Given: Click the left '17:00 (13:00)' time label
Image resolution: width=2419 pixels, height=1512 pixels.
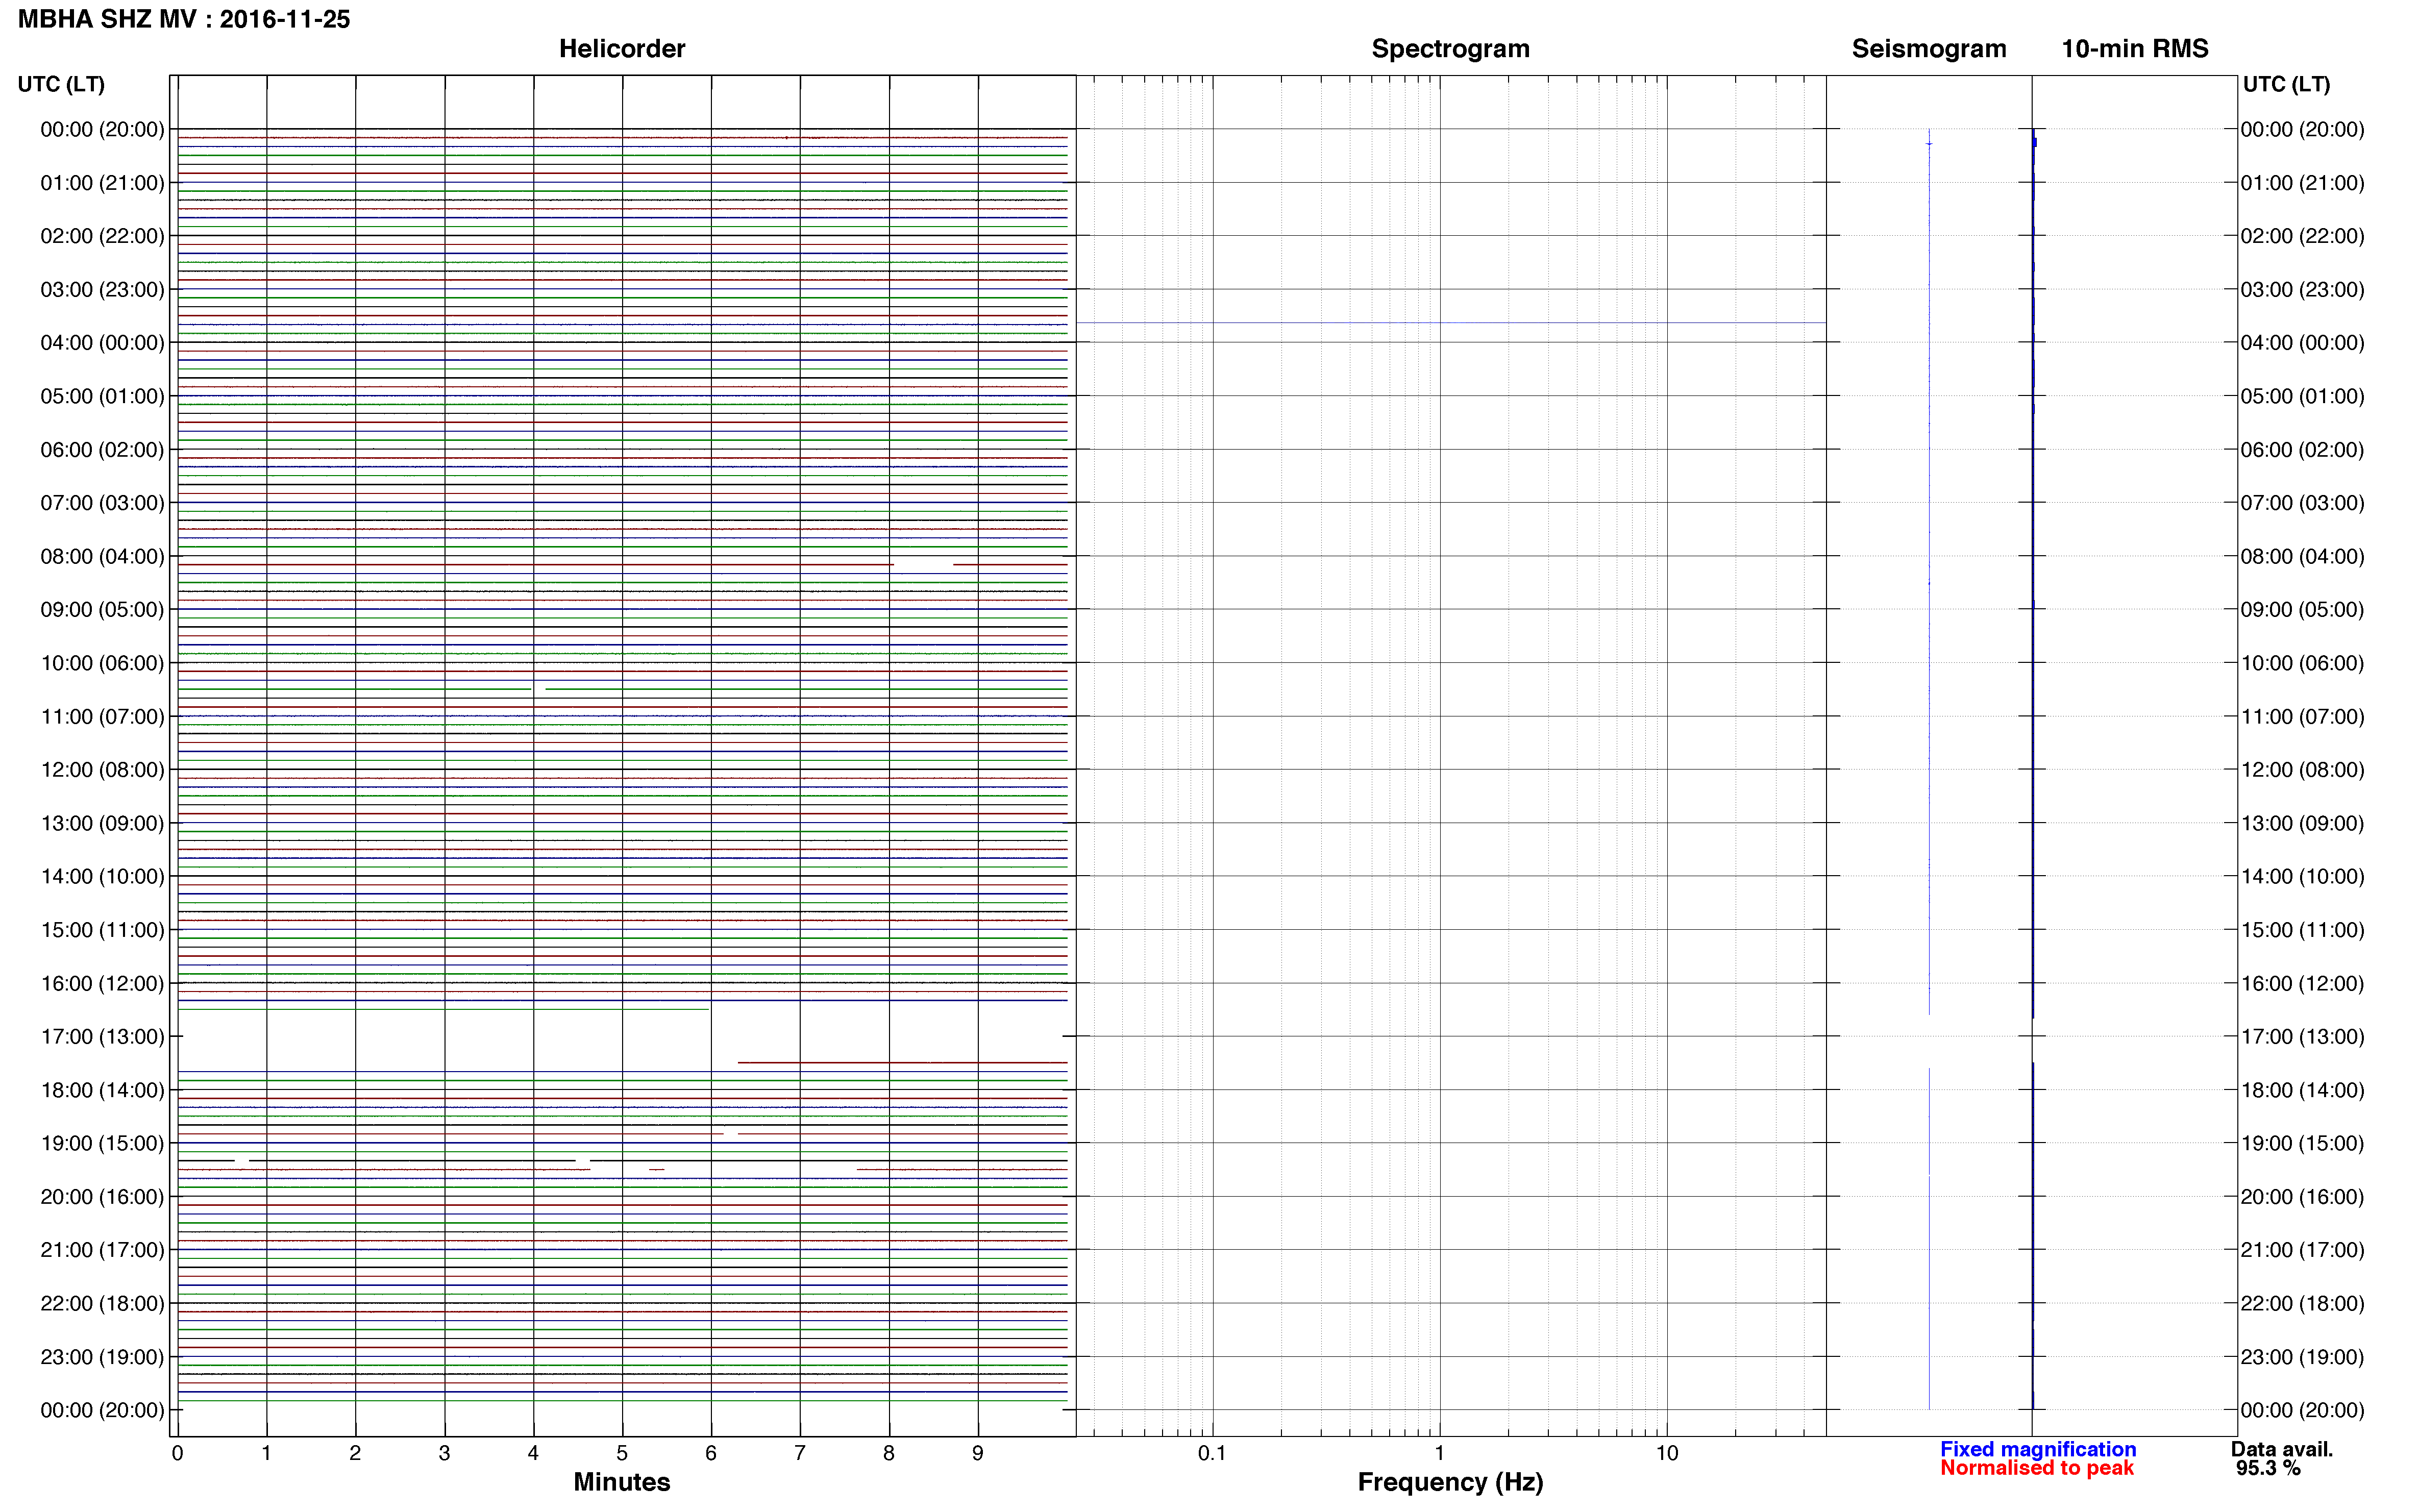Looking at the screenshot, I should pos(102,1037).
